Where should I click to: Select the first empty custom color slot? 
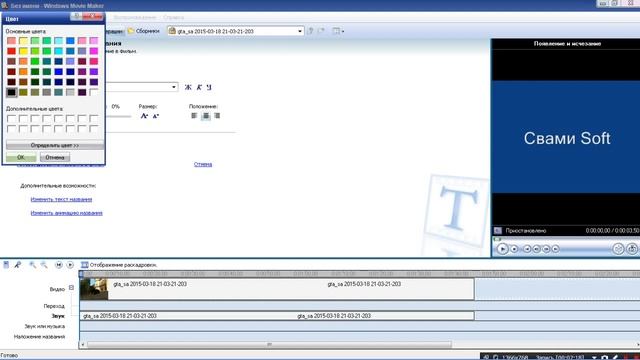11,119
